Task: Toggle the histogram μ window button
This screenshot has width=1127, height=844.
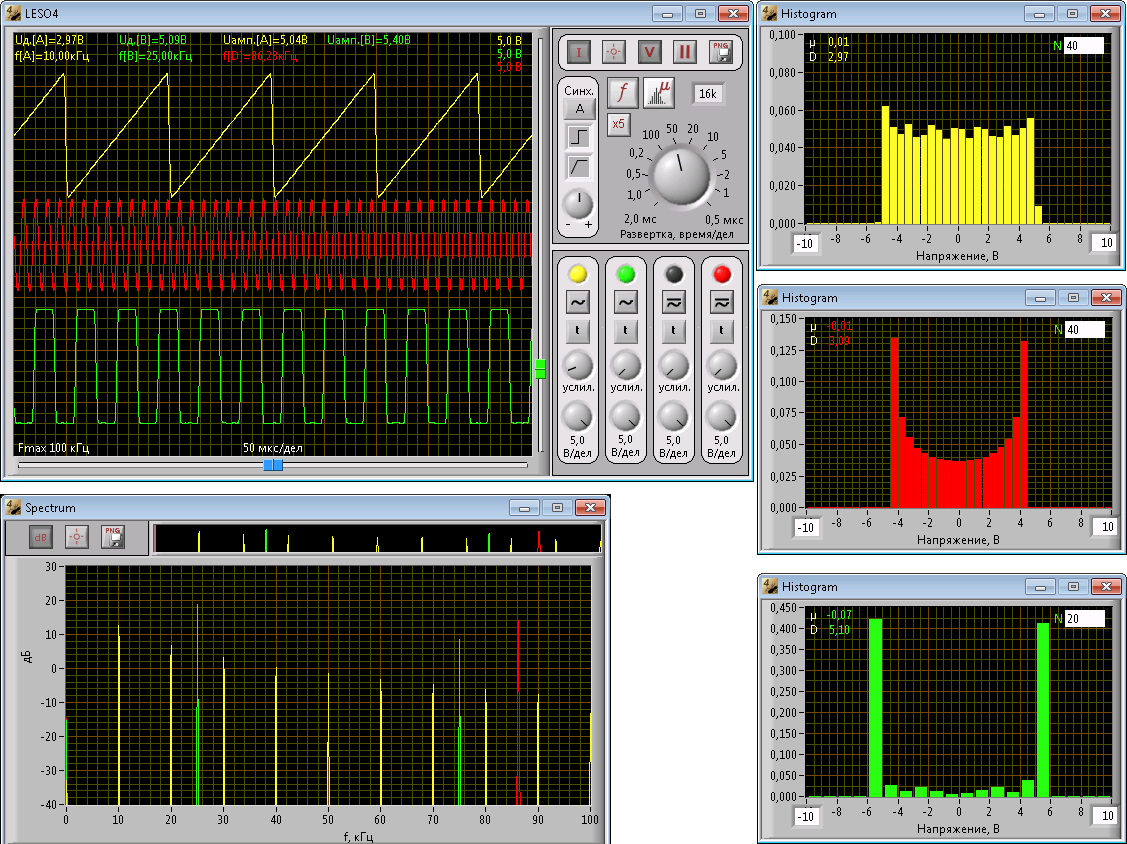Action: pos(658,93)
